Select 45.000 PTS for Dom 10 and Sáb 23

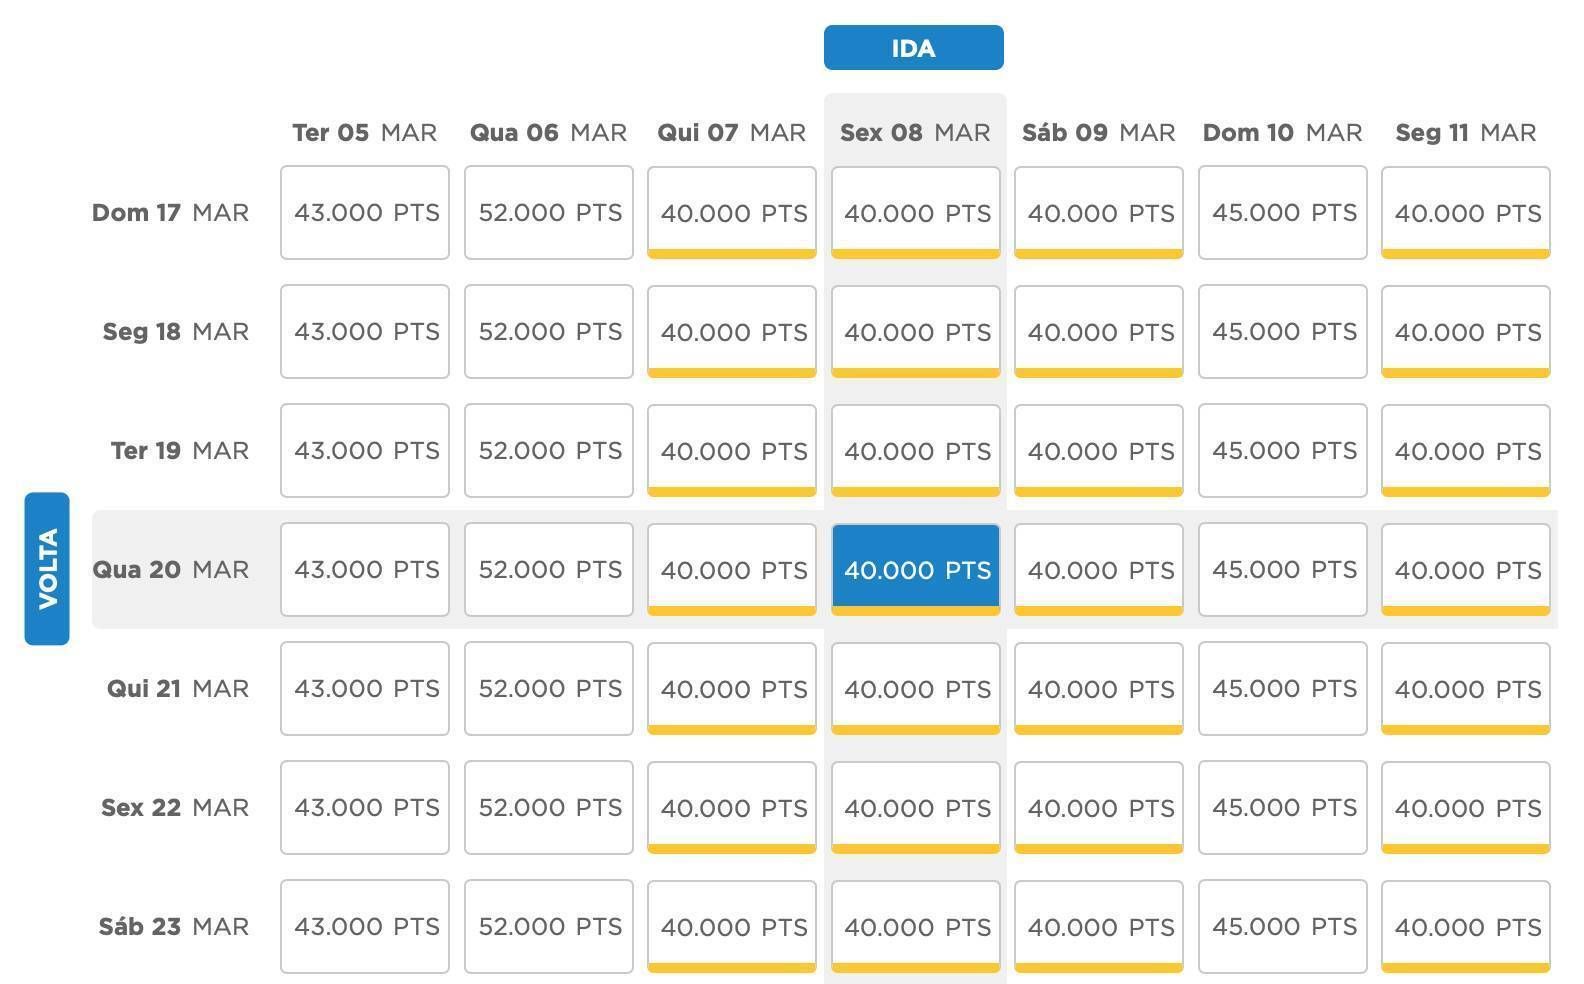(1282, 926)
